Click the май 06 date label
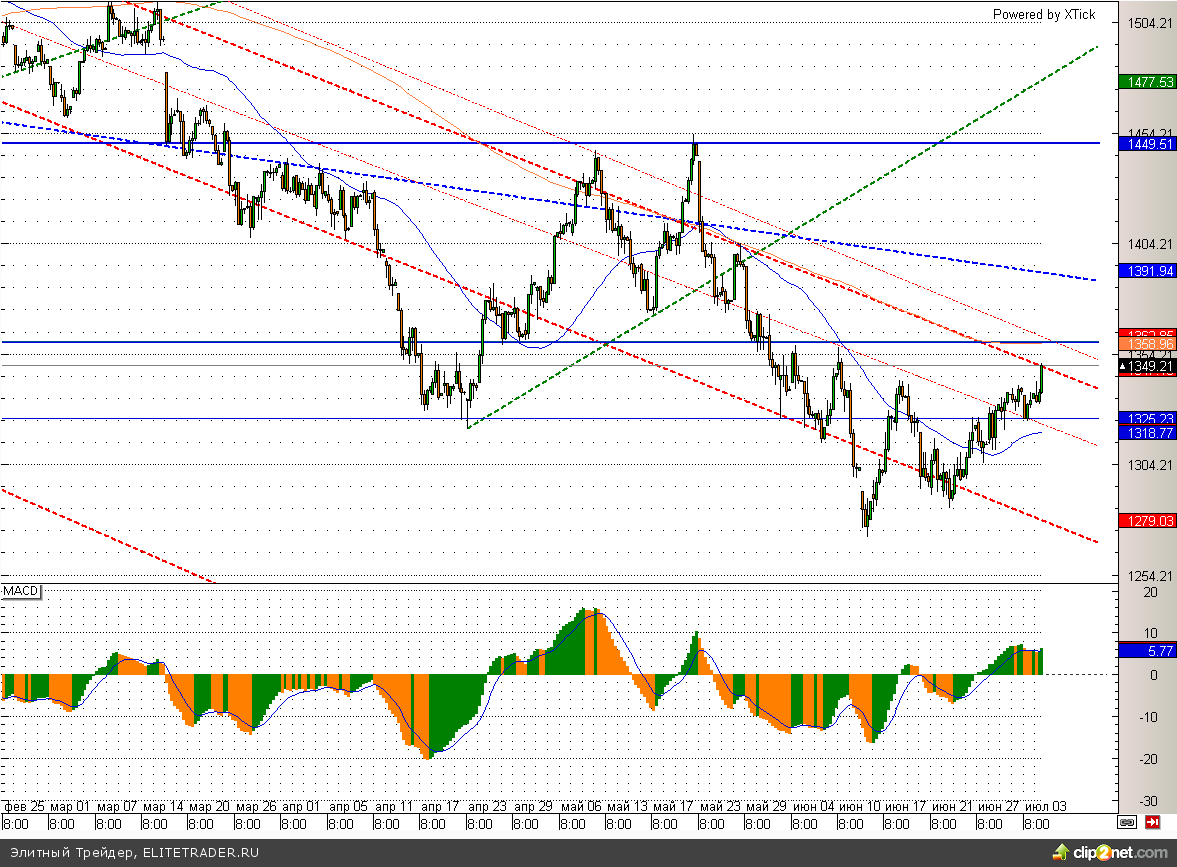 (580, 806)
